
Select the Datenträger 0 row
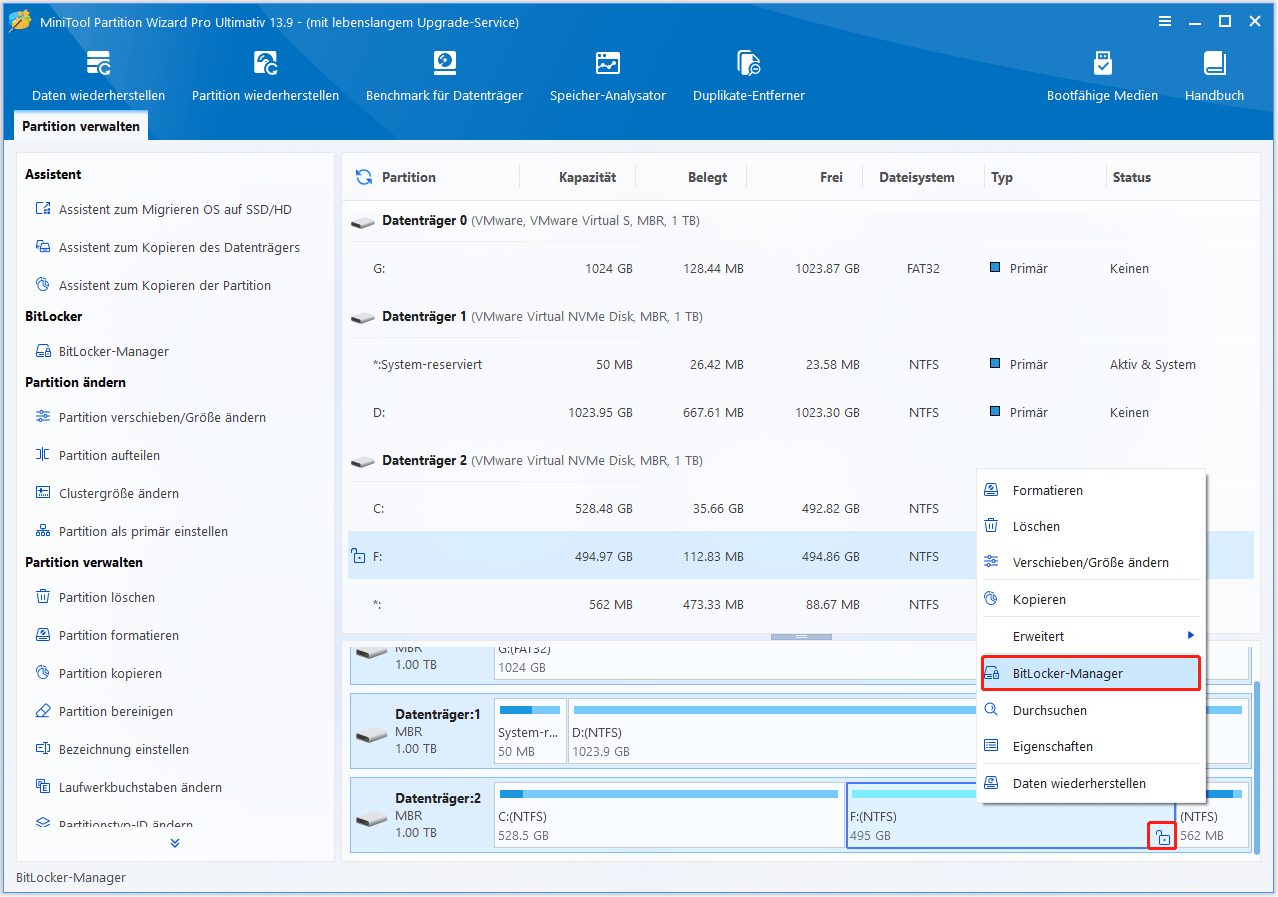(800, 220)
